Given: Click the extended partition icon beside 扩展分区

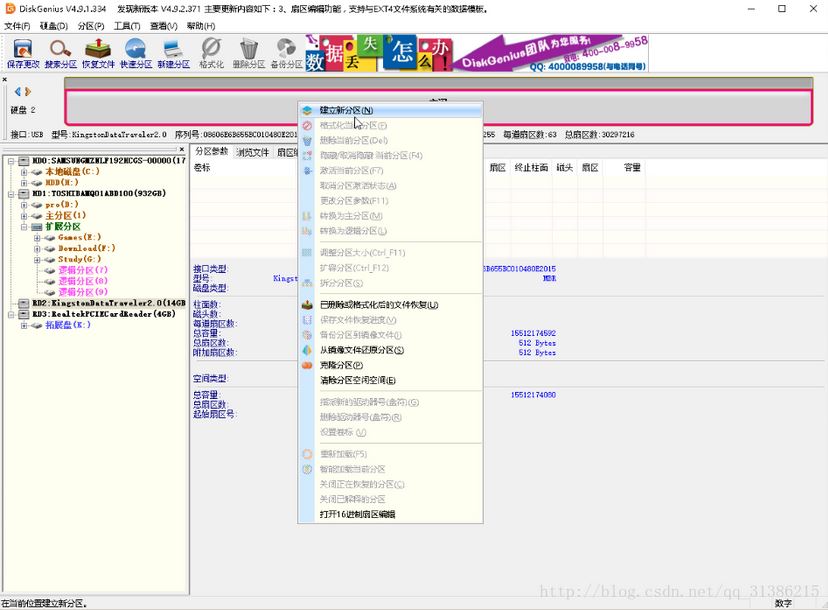Looking at the screenshot, I should [37, 227].
